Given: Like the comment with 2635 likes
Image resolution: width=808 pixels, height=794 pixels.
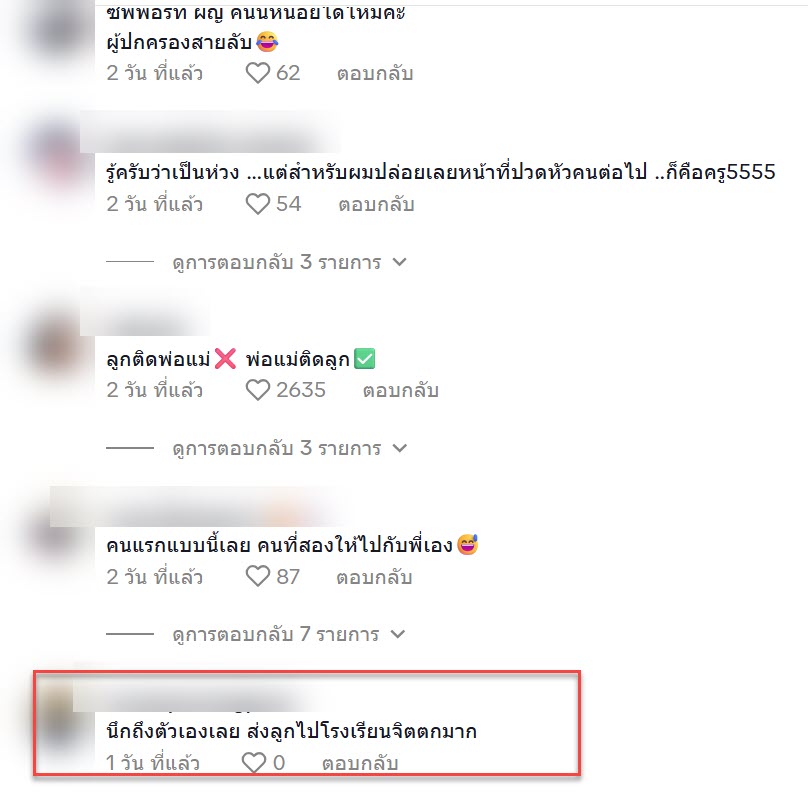Looking at the screenshot, I should click(258, 390).
